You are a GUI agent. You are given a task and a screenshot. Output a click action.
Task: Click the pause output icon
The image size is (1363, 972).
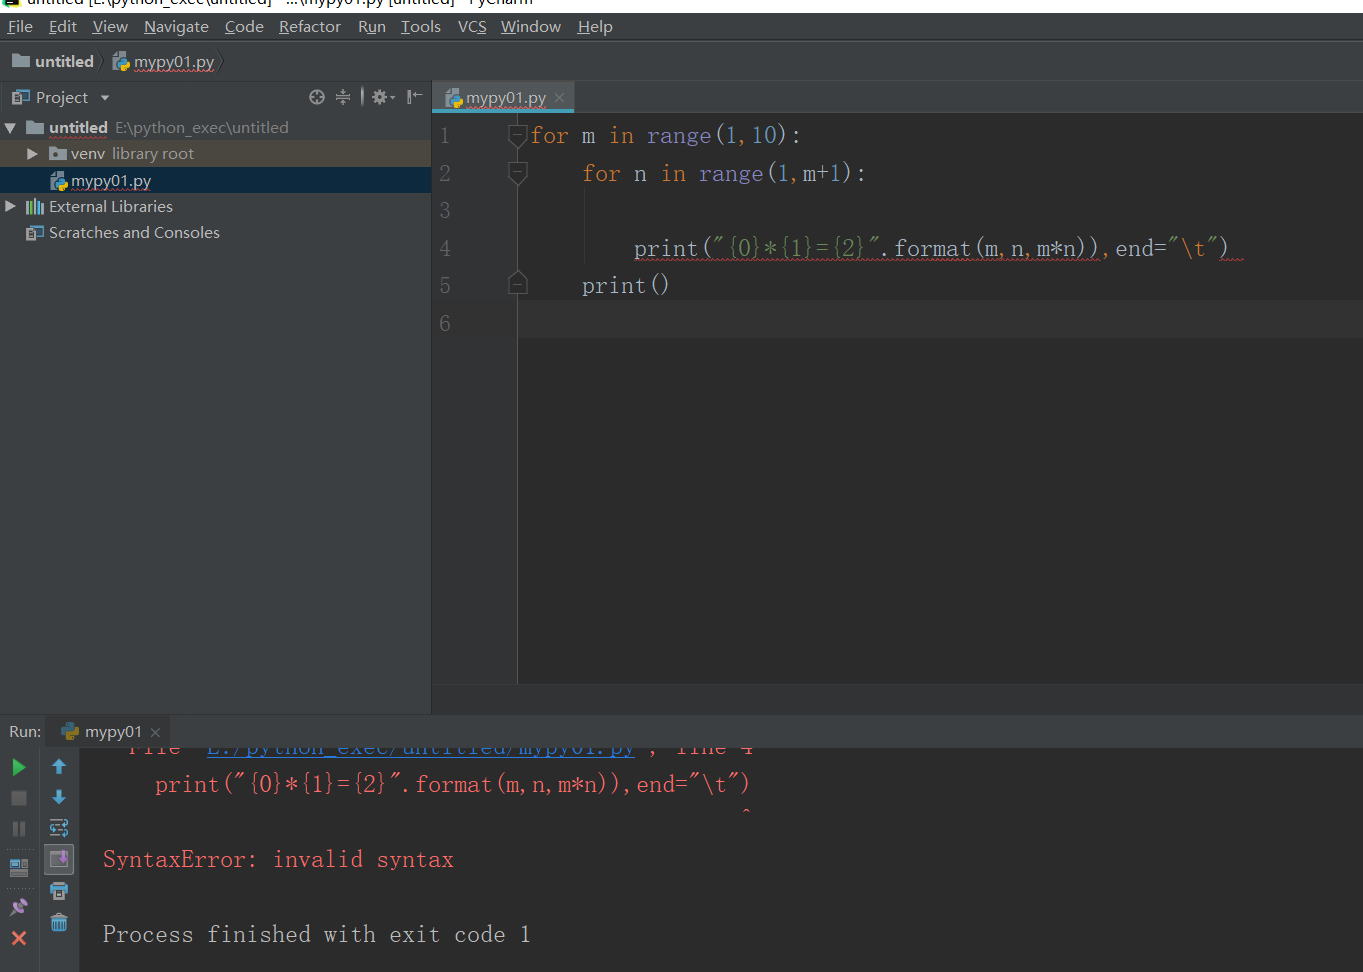[19, 829]
